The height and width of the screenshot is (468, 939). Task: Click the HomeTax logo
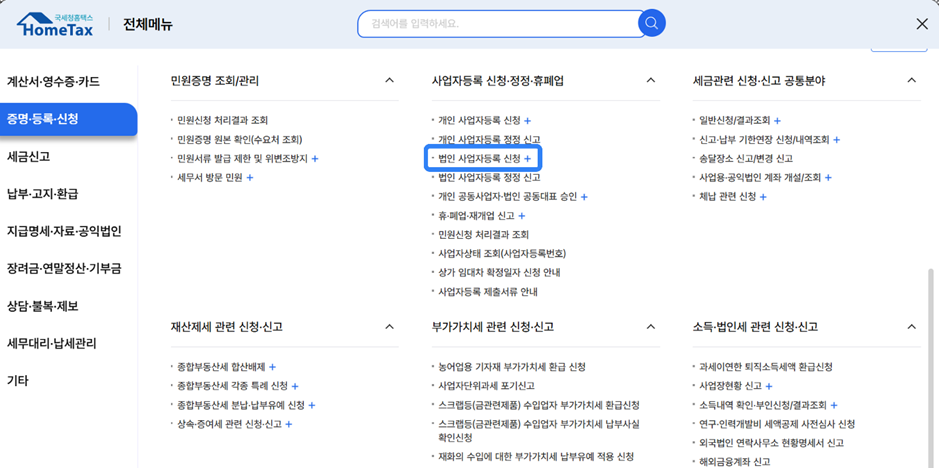click(x=55, y=24)
